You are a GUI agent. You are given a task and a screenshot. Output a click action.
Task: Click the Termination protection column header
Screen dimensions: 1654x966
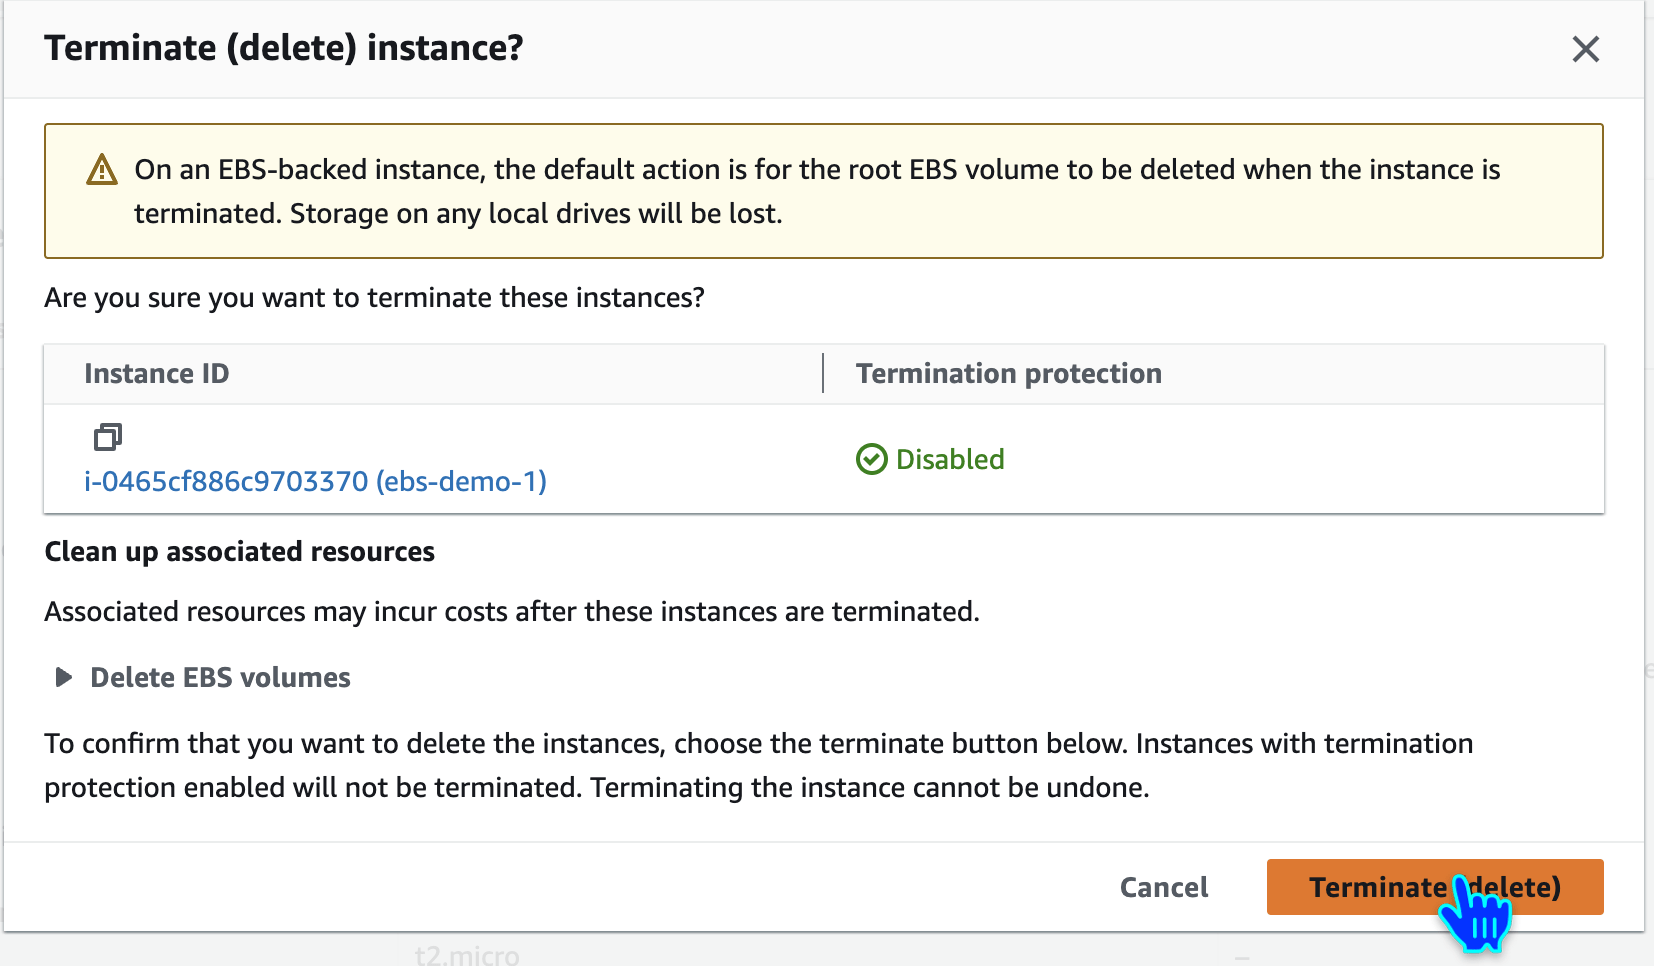tap(1008, 374)
